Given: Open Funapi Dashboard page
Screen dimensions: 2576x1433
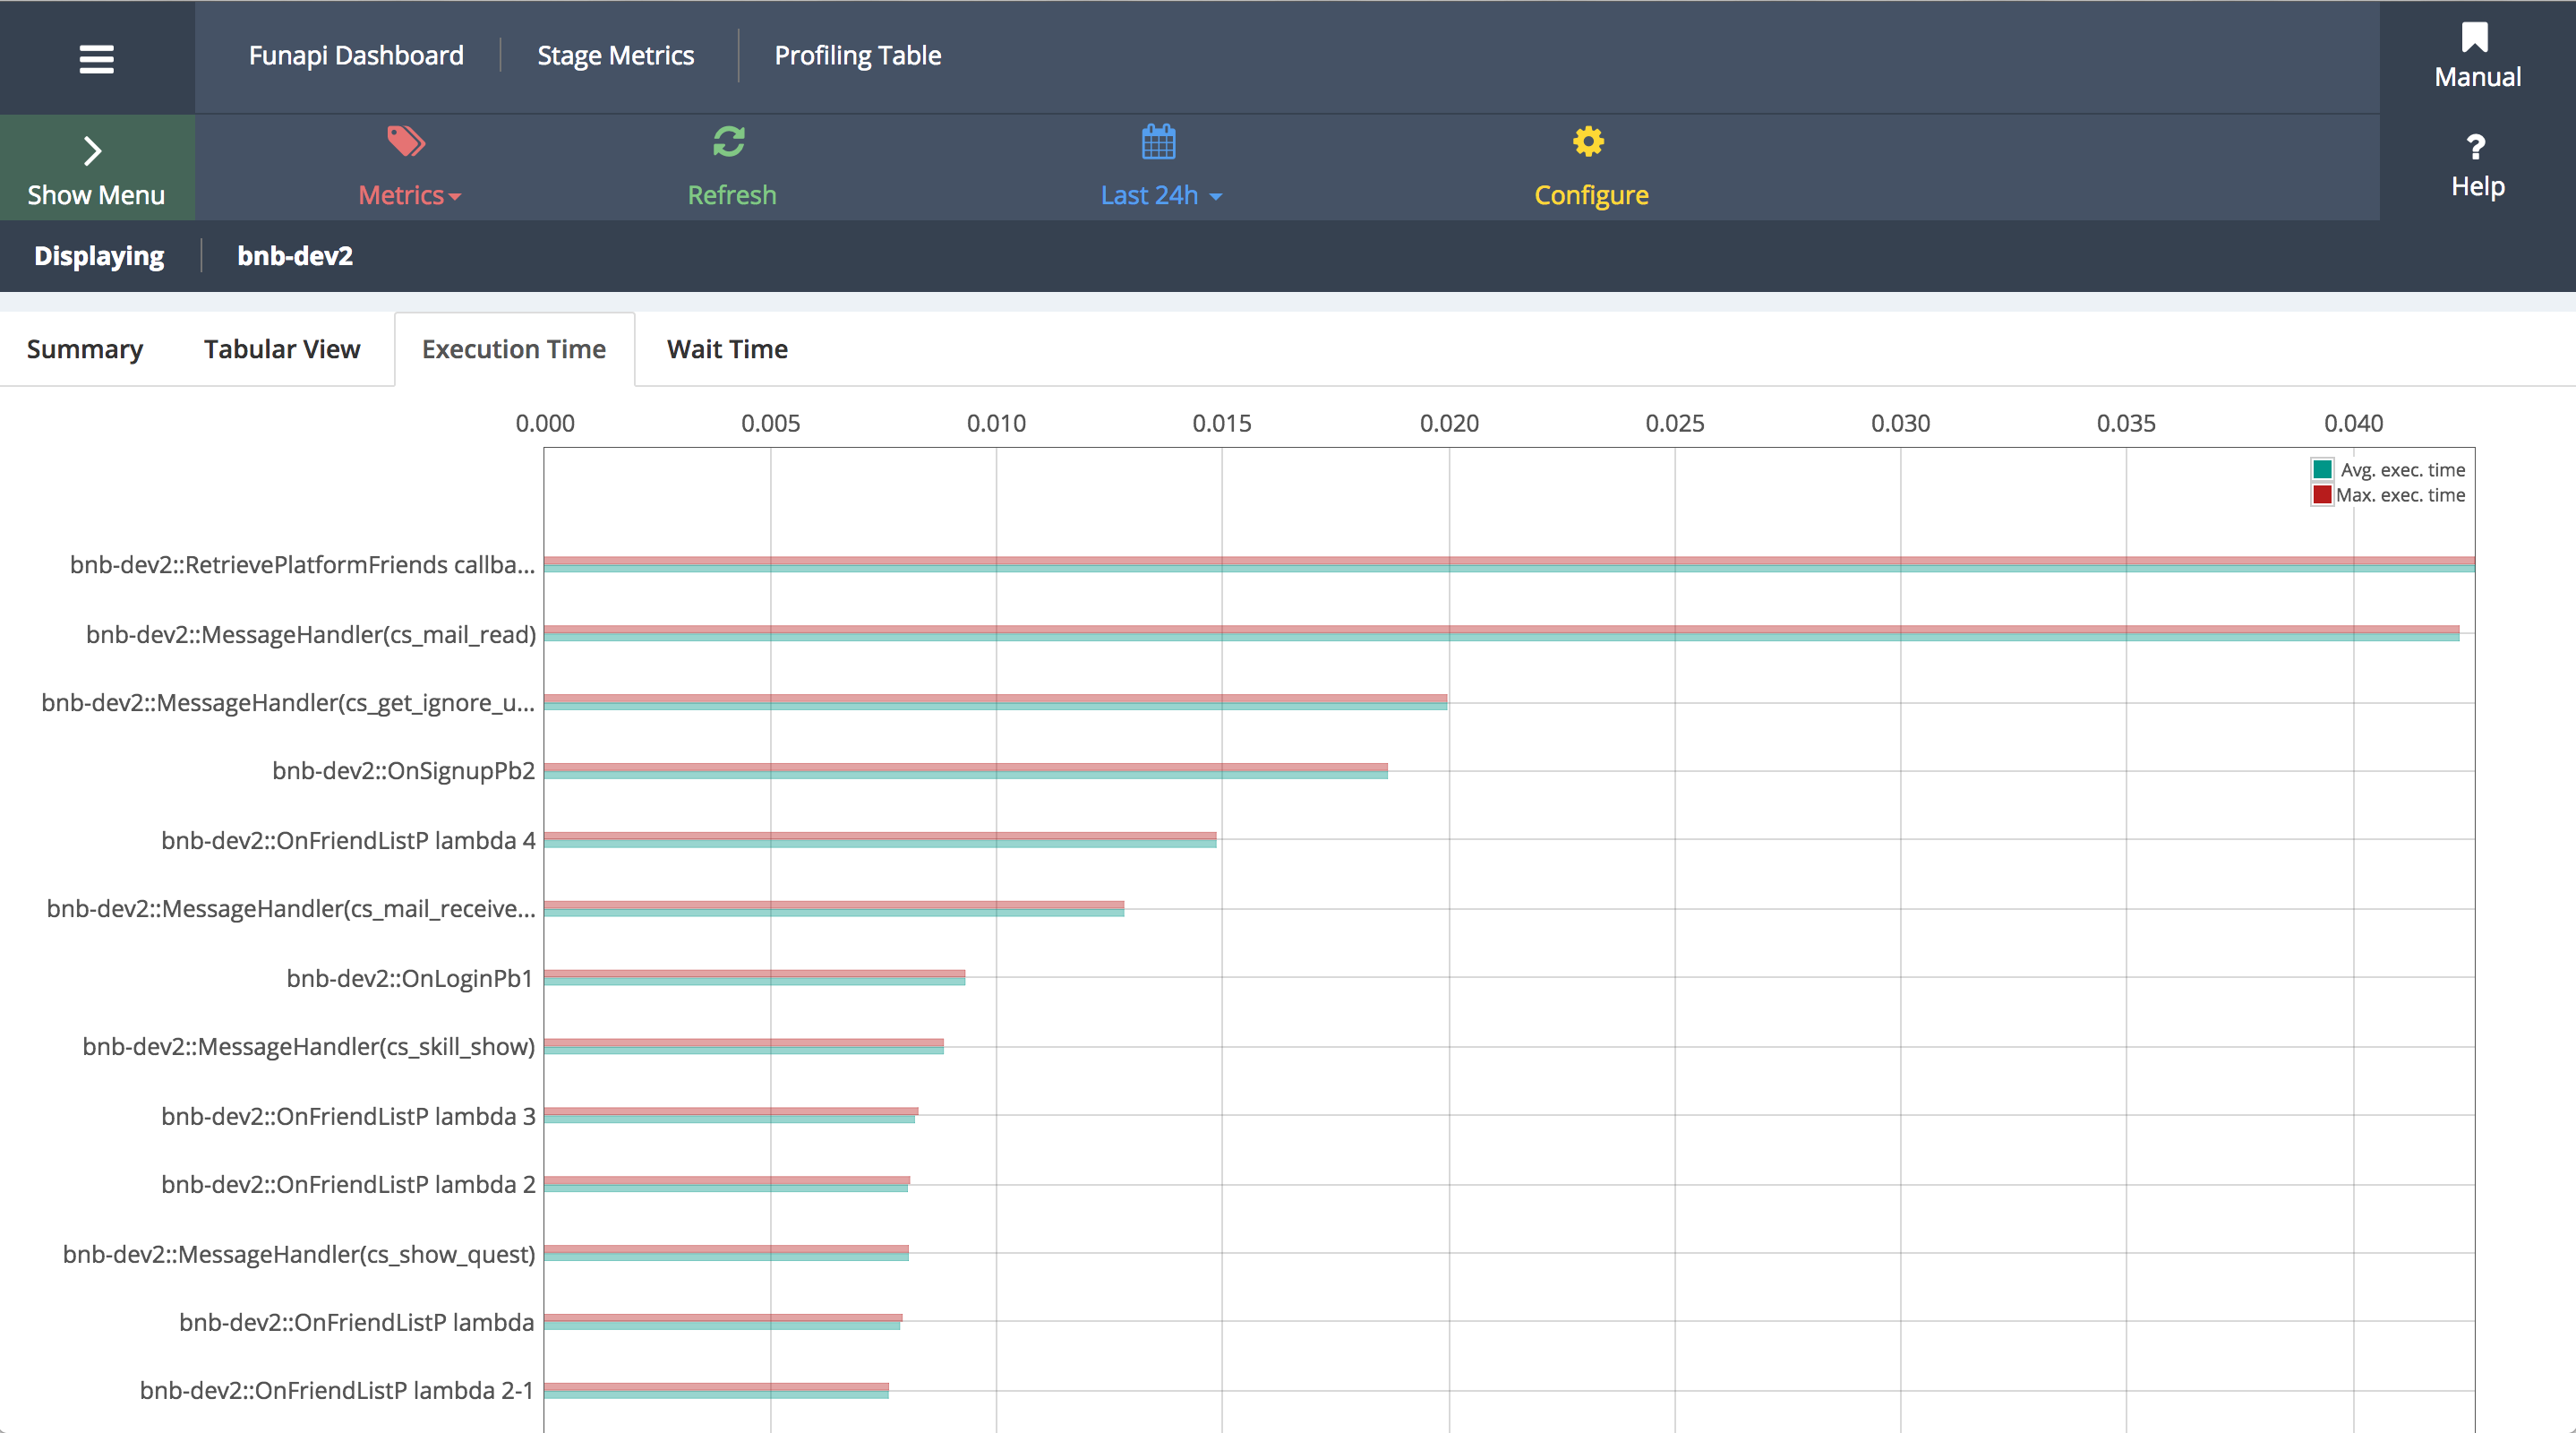Looking at the screenshot, I should click(356, 55).
